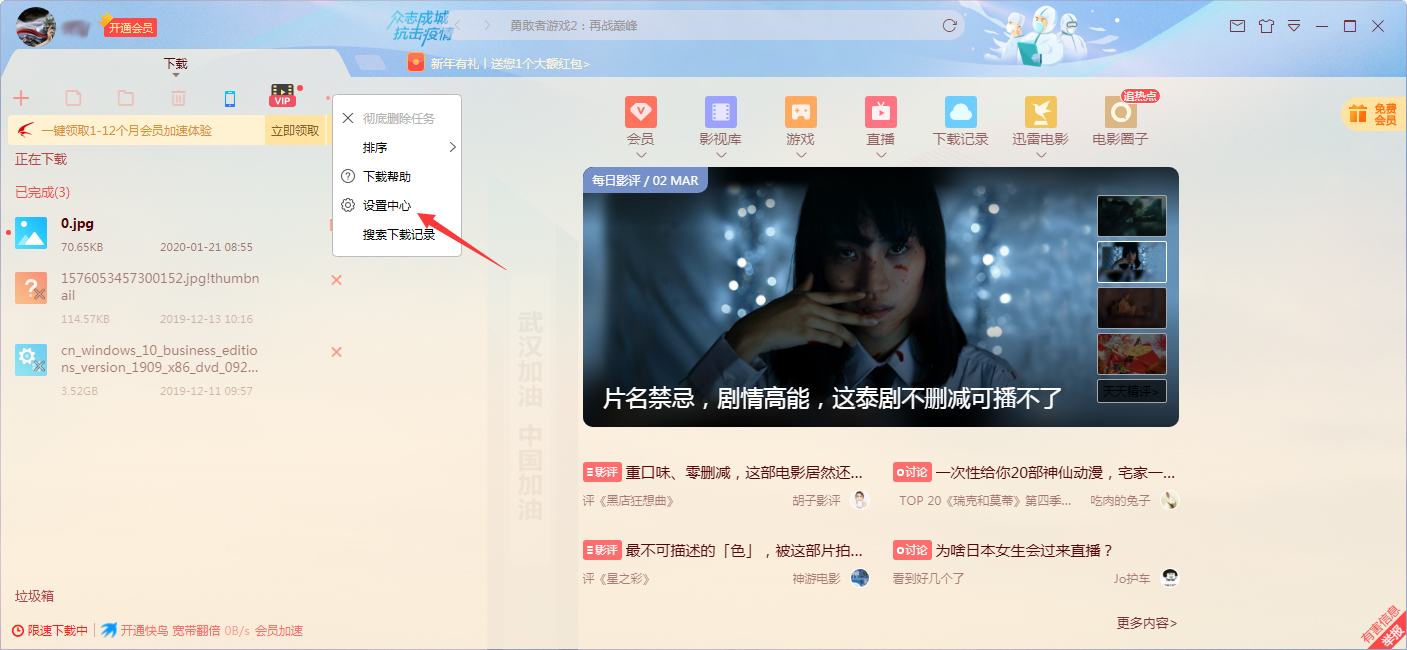Viewport: 1407px width, 650px height.
Task: Click the browser forward arrow
Action: (x=488, y=25)
